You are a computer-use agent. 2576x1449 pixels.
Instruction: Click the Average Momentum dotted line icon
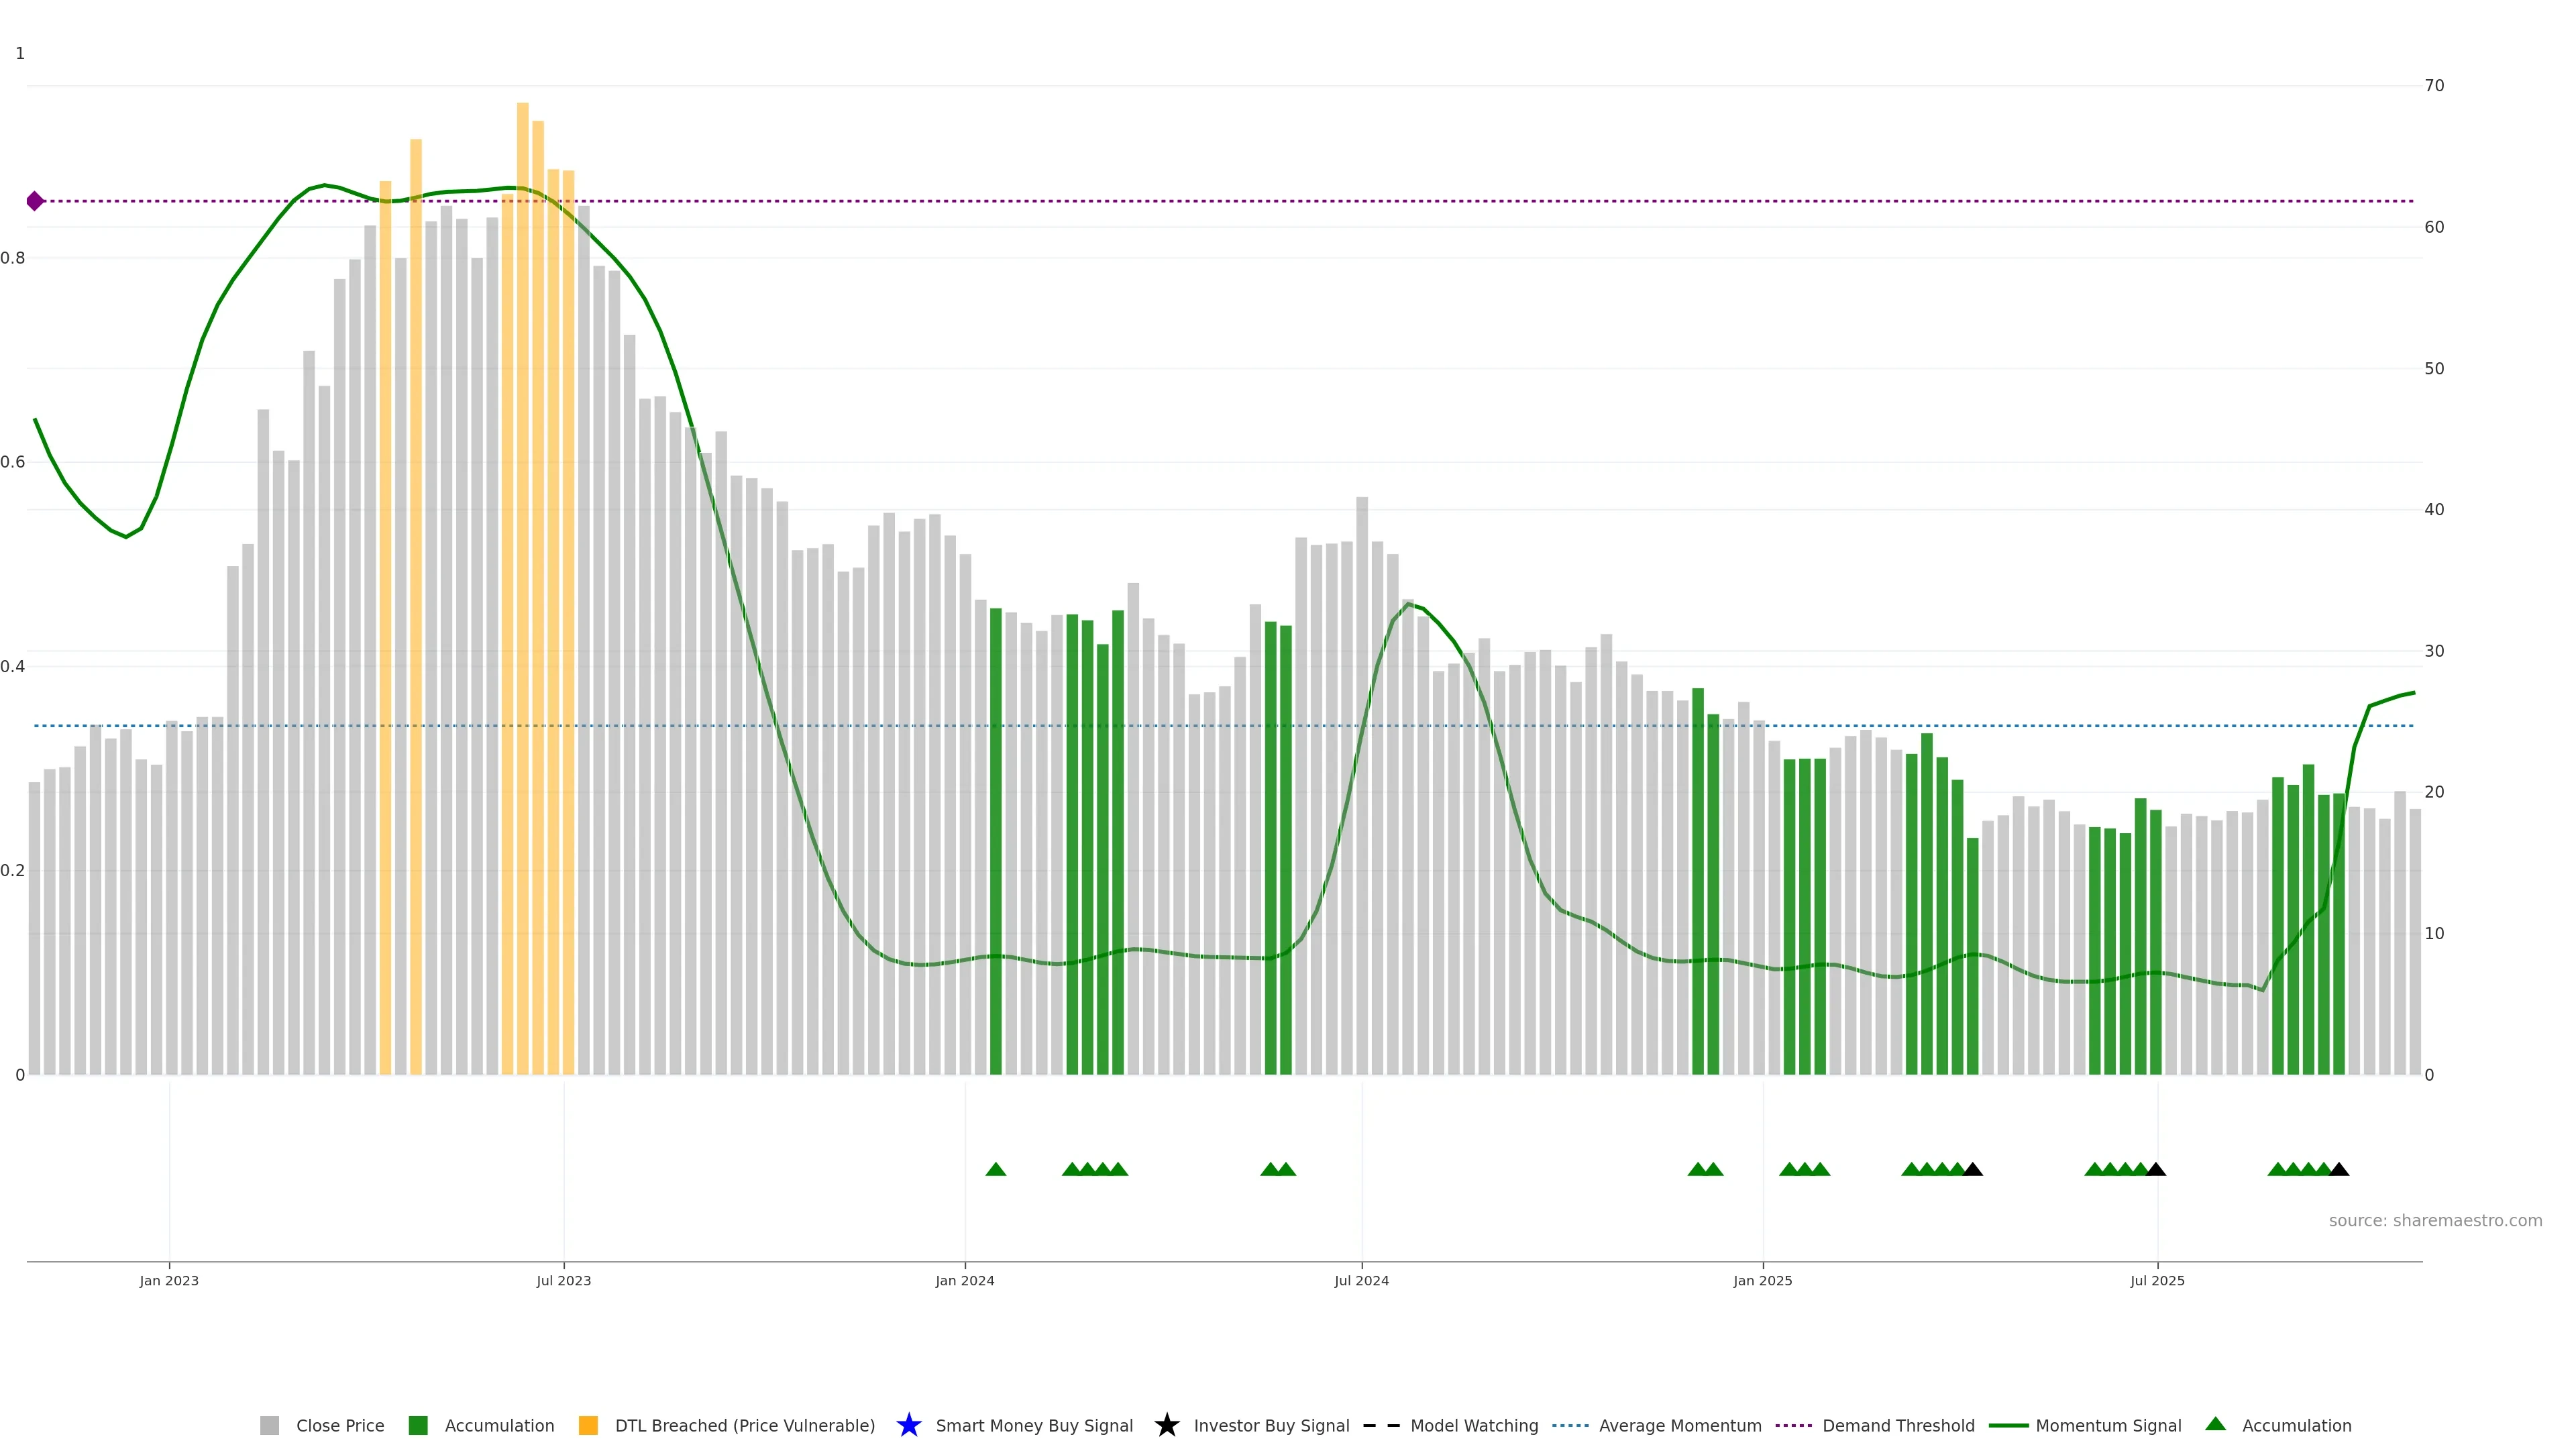tap(1570, 1426)
